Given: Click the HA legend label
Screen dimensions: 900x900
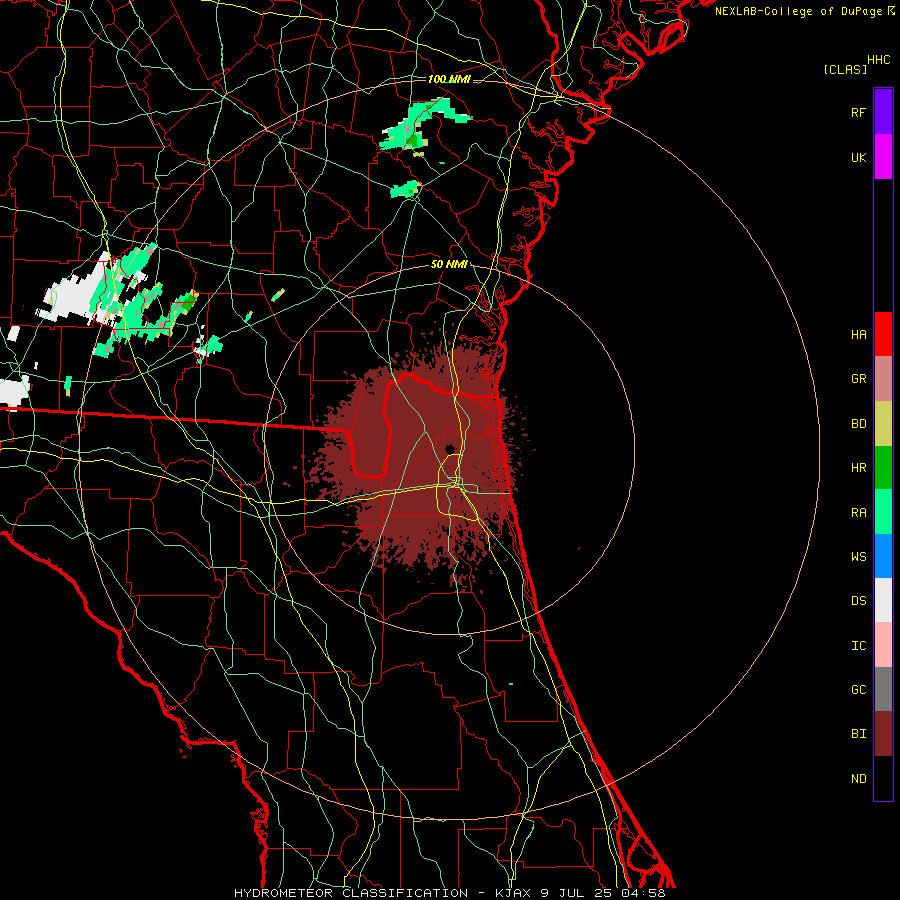Looking at the screenshot, I should pyautogui.click(x=858, y=335).
